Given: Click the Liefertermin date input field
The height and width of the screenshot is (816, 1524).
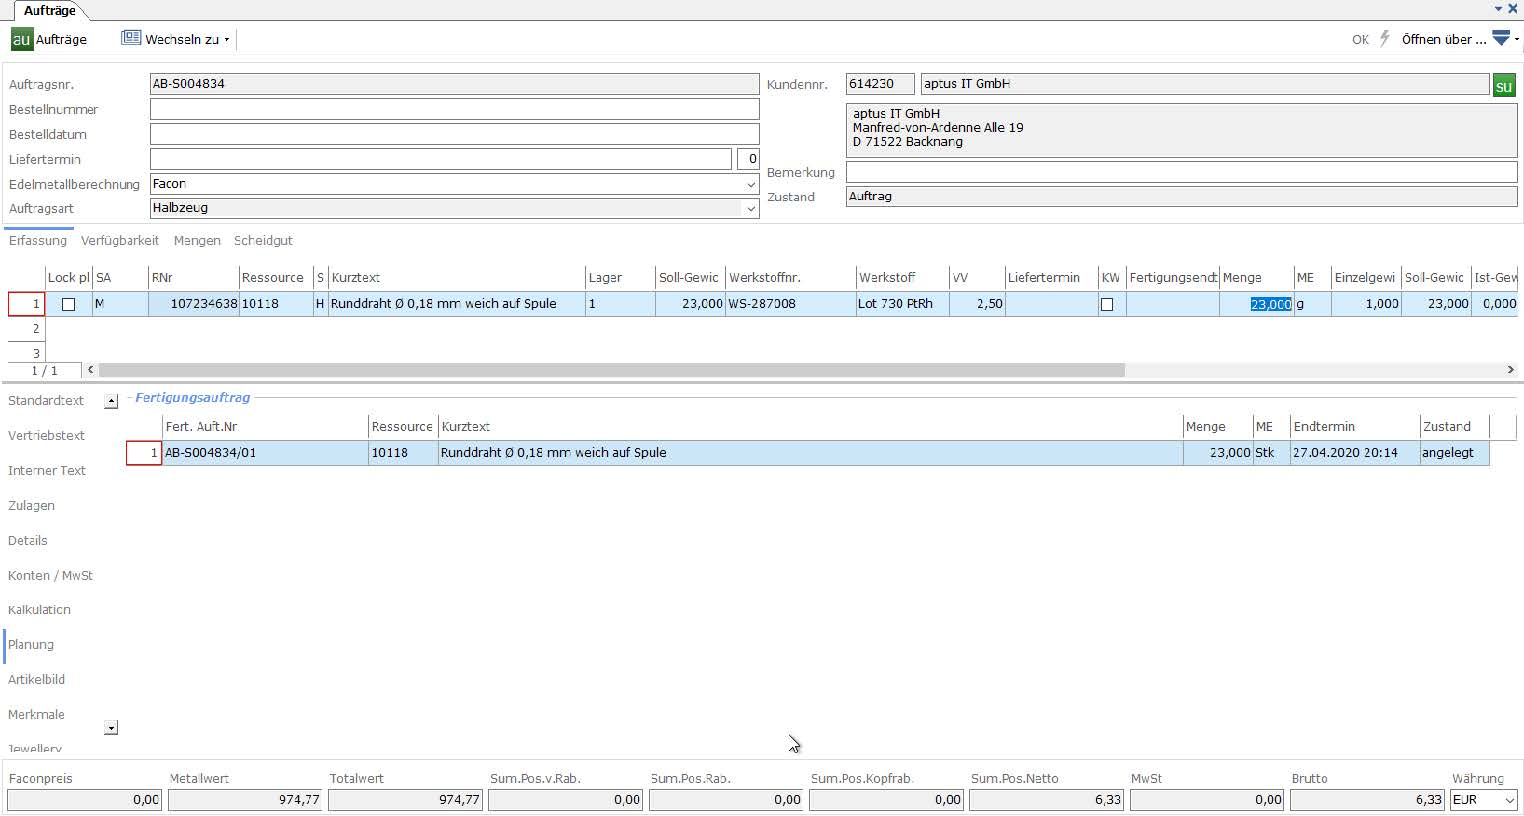Looking at the screenshot, I should (440, 159).
